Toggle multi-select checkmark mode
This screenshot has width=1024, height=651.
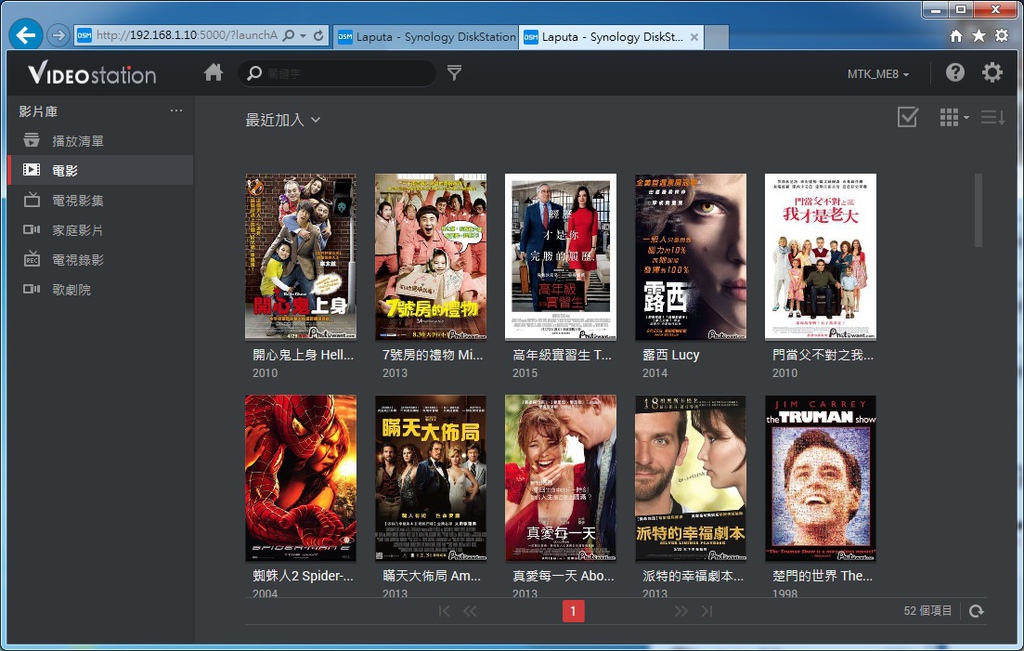click(908, 118)
